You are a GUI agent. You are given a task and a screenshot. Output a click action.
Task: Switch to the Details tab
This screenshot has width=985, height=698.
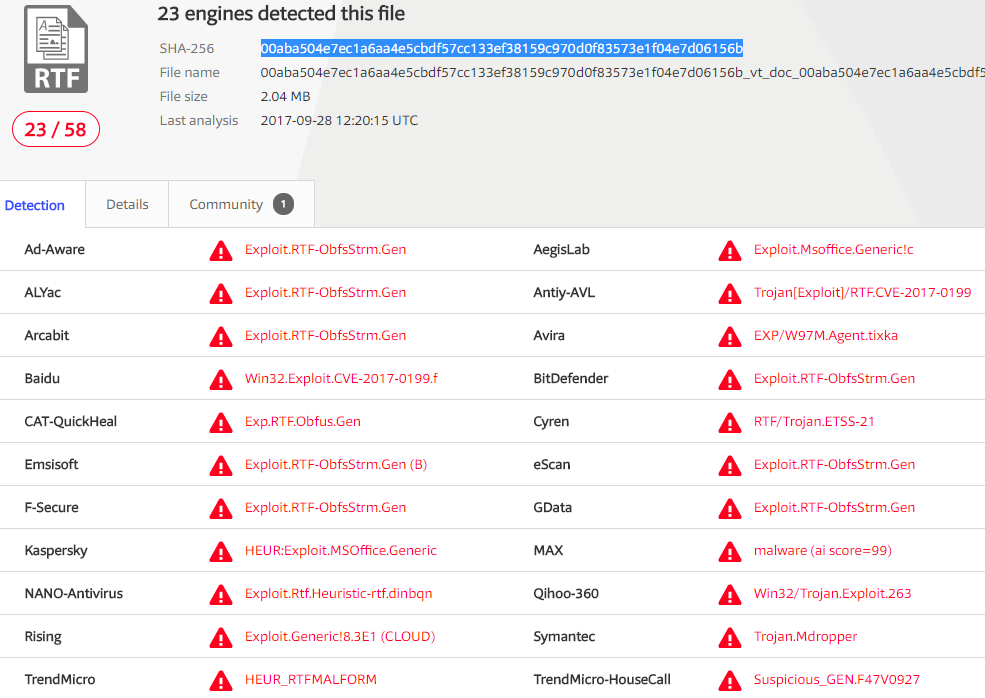127,204
